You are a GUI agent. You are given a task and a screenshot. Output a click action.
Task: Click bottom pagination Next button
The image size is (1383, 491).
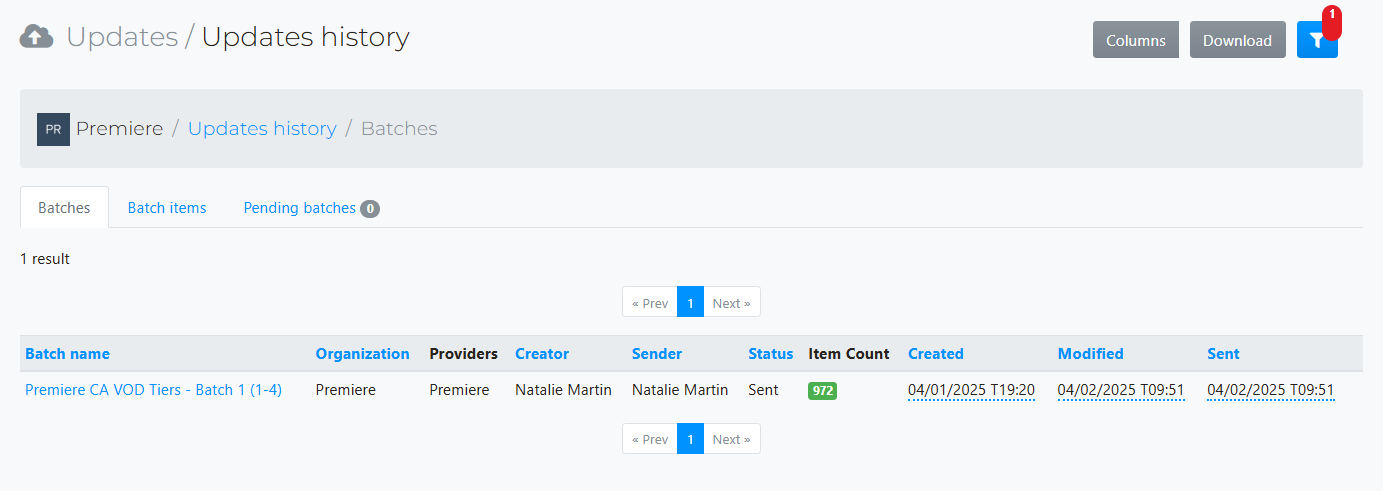coord(732,439)
